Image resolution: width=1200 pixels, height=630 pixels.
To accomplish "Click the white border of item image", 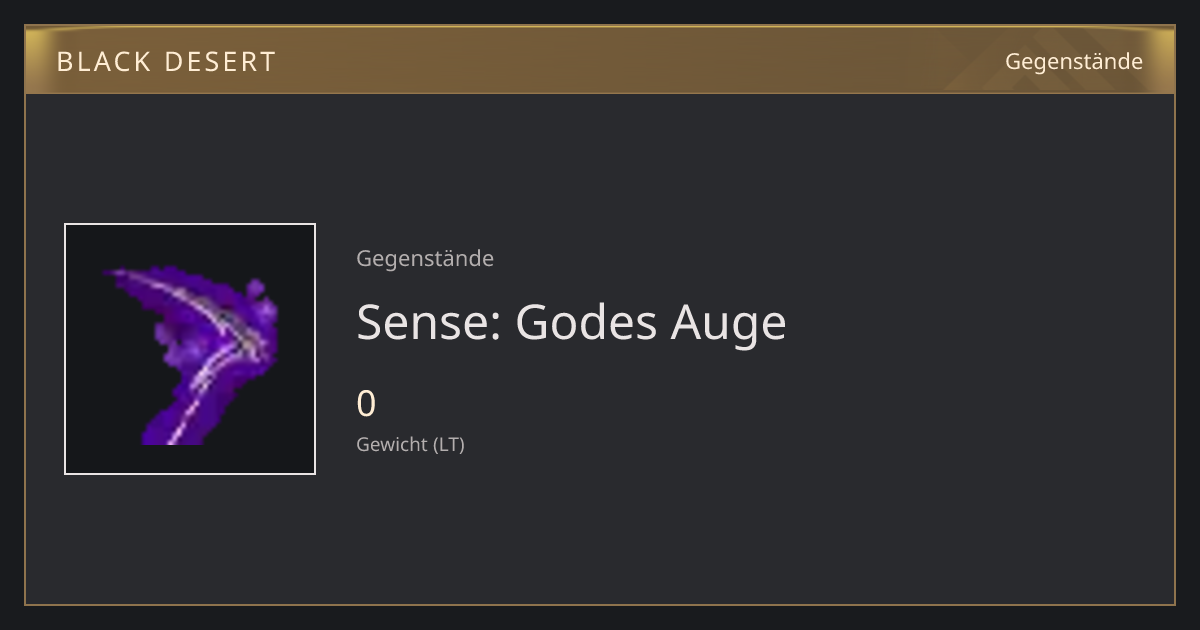I will (190, 224).
